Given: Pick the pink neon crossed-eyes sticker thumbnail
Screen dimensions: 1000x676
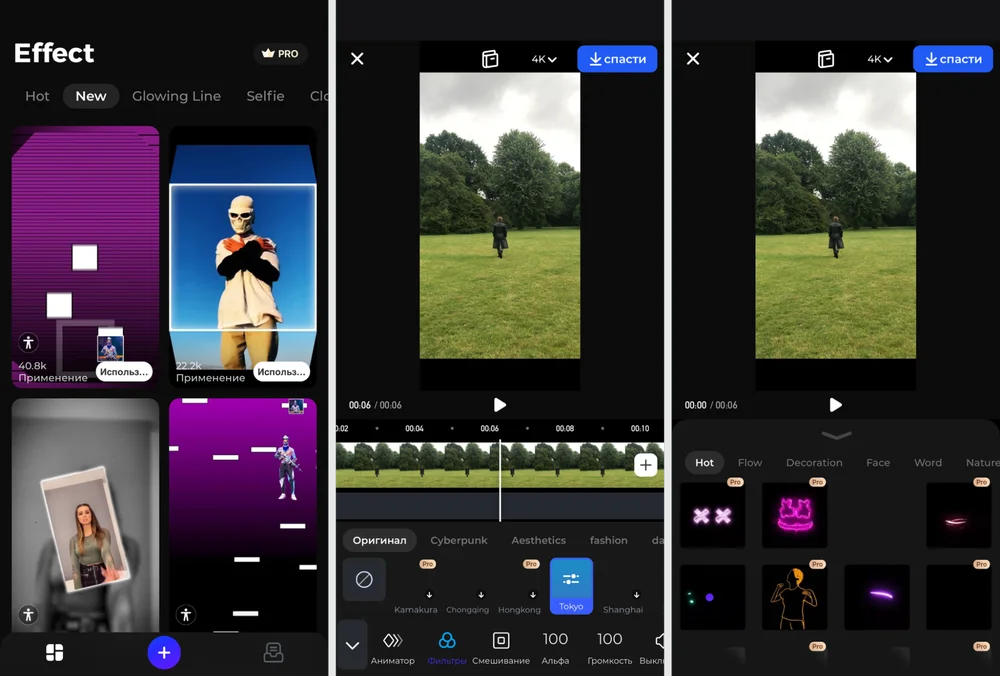Looking at the screenshot, I should [713, 516].
